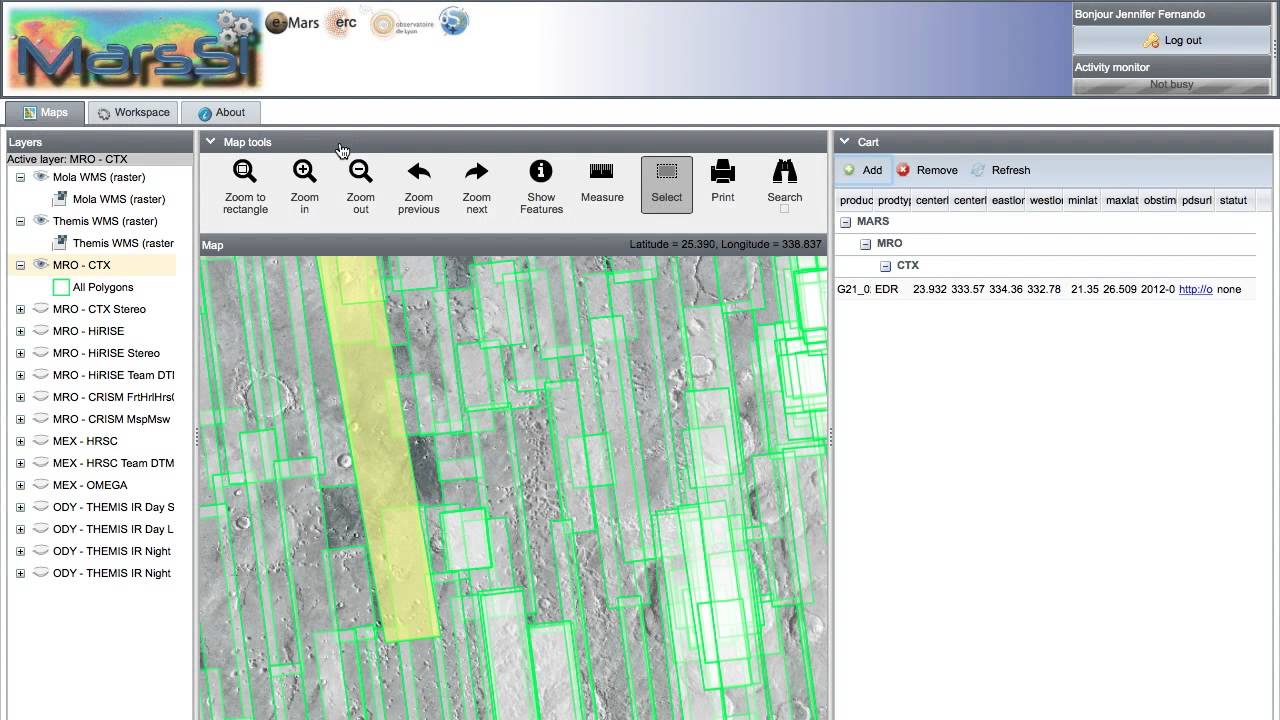Collapse the MRO group in cart
Screen dimensions: 1280x720
865,244
